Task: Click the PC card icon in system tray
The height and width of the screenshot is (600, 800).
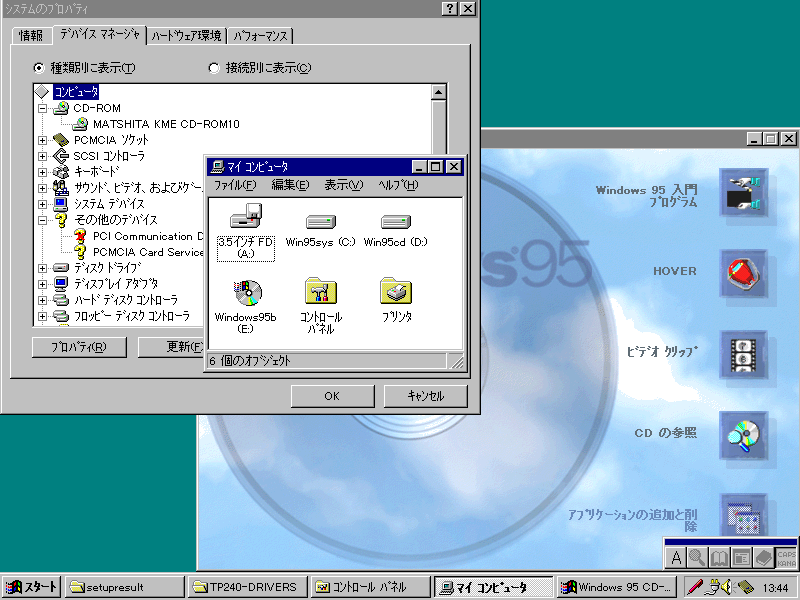Action: tap(745, 587)
